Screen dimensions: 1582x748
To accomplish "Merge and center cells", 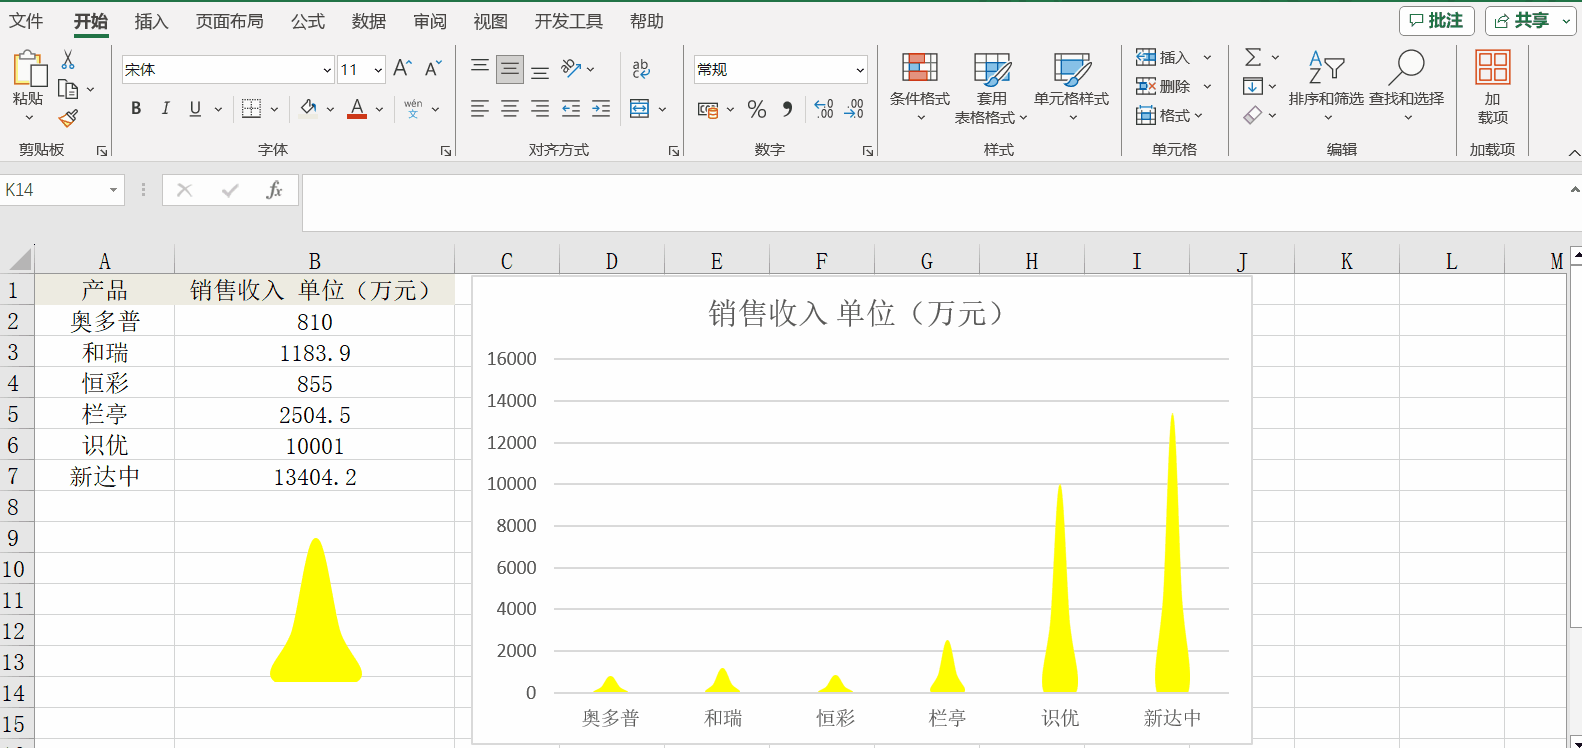I will 640,108.
